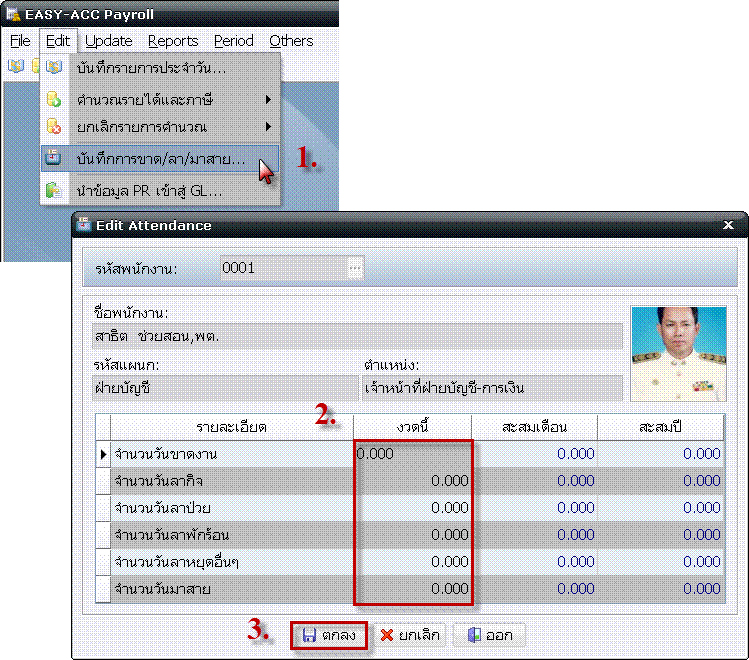749x660 pixels.
Task: Open the Period menu
Action: click(233, 41)
